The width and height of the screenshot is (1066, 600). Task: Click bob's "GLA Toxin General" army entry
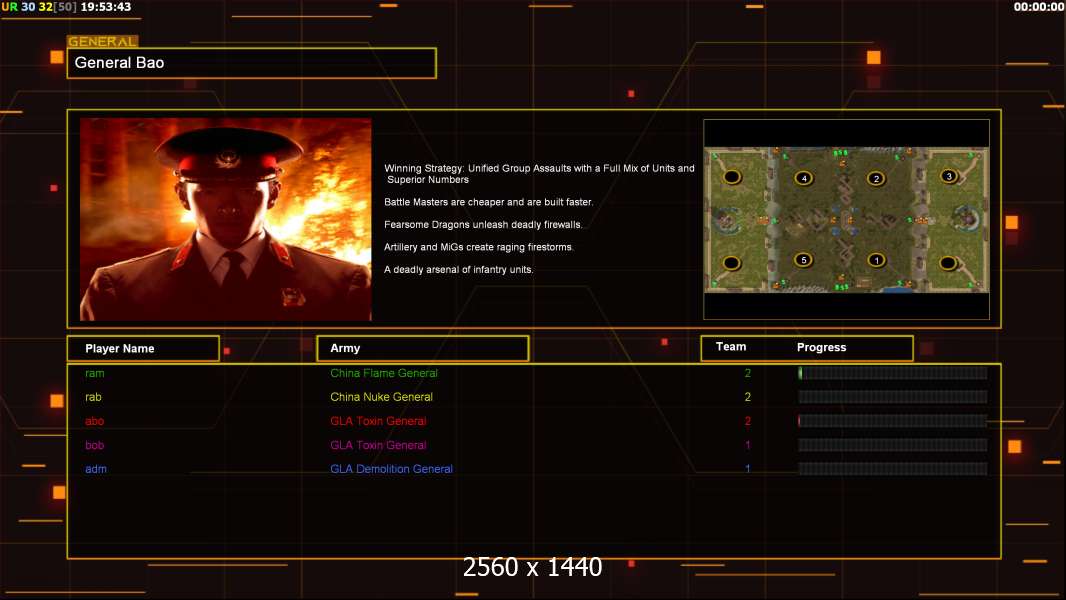click(x=378, y=445)
